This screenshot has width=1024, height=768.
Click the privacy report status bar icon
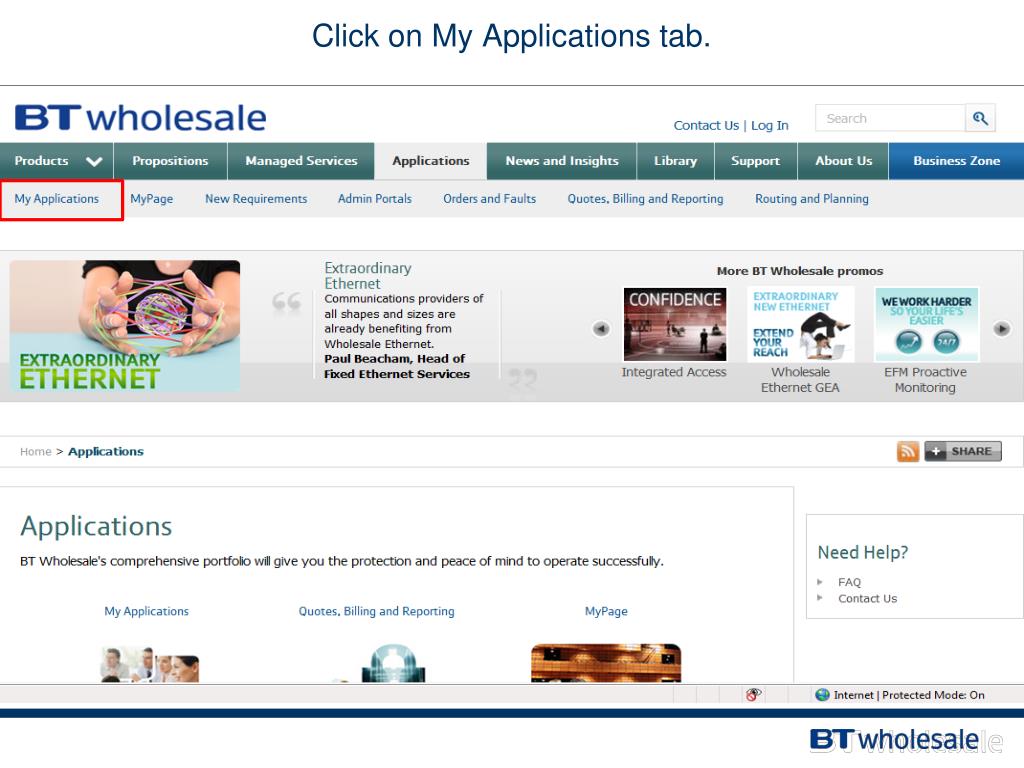[x=754, y=694]
